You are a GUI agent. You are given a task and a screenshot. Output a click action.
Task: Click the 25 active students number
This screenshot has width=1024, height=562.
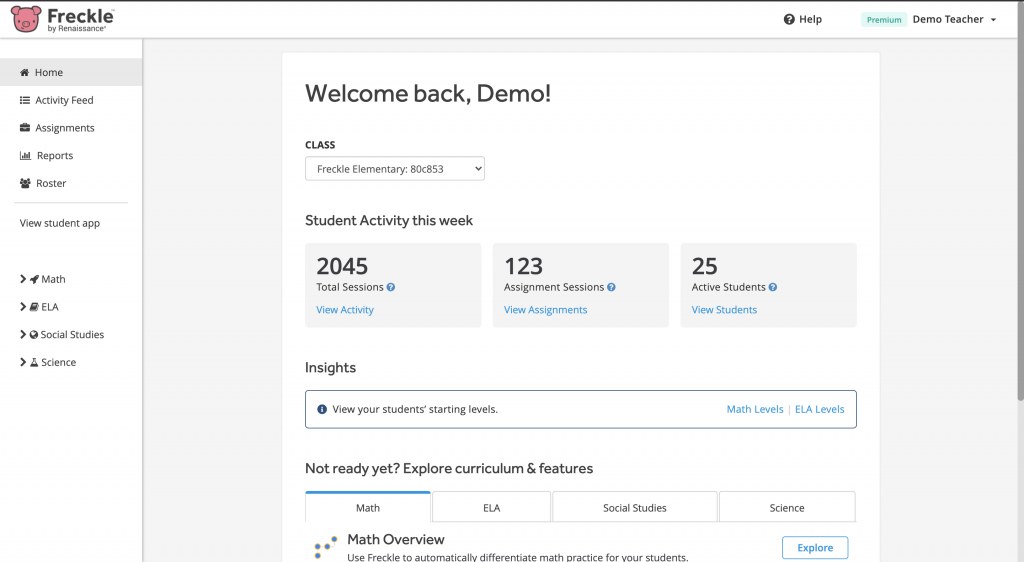click(705, 266)
